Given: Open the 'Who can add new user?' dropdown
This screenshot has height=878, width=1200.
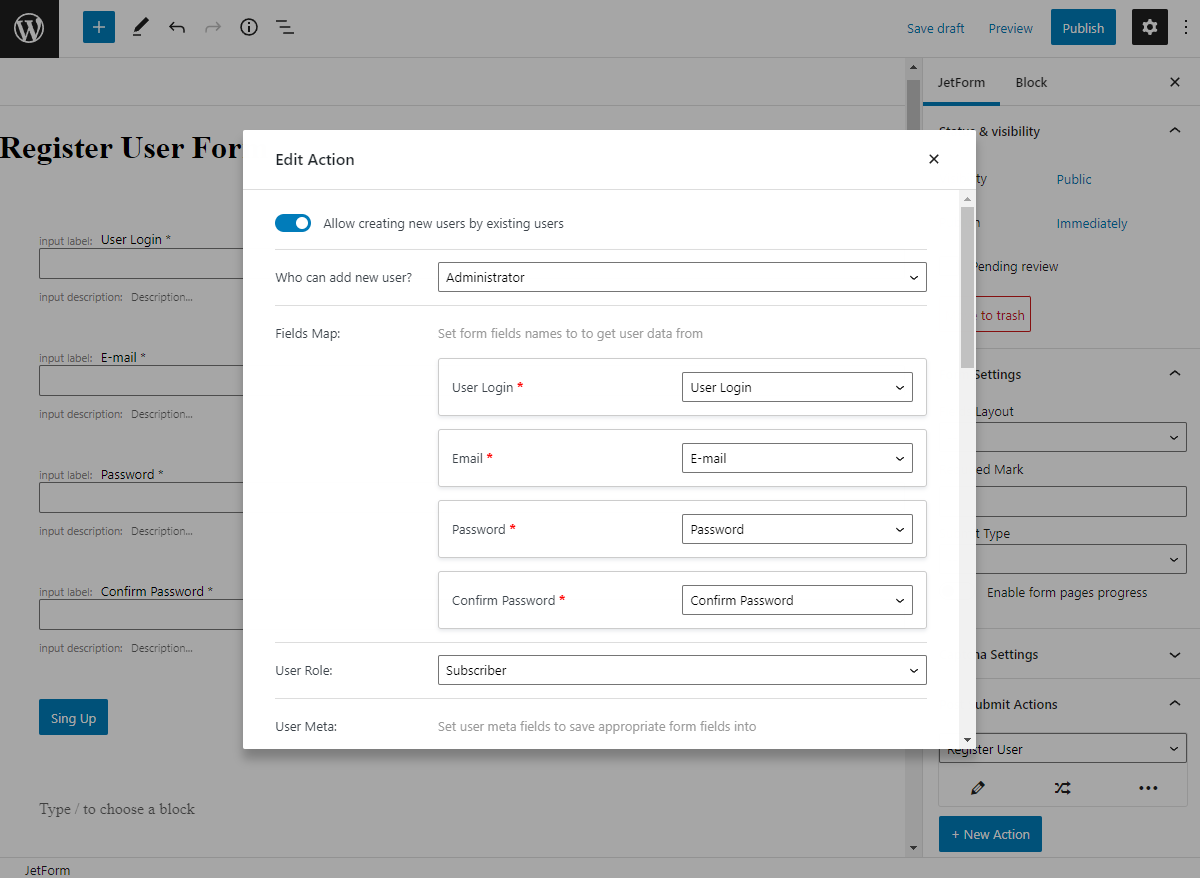Looking at the screenshot, I should point(682,277).
